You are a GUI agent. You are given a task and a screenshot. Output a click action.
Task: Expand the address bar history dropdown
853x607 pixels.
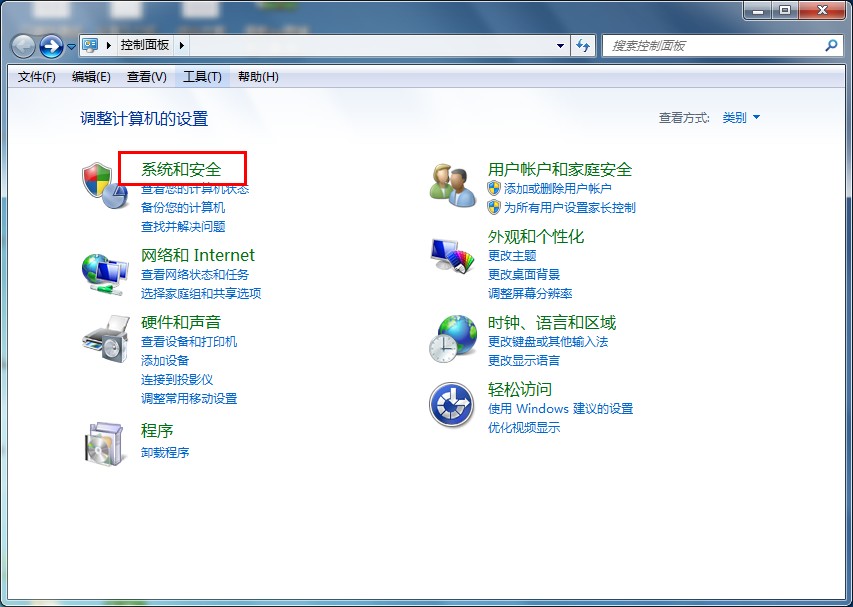click(x=560, y=45)
